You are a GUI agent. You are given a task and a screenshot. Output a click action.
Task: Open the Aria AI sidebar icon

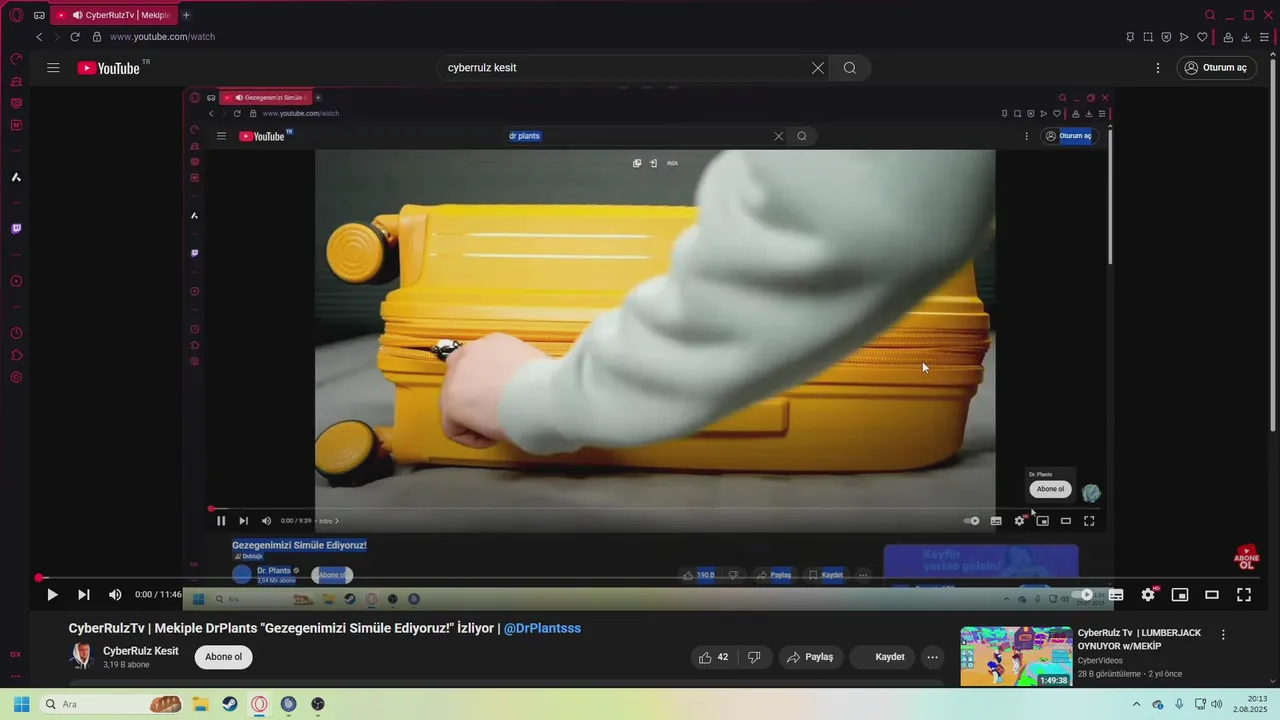point(16,177)
